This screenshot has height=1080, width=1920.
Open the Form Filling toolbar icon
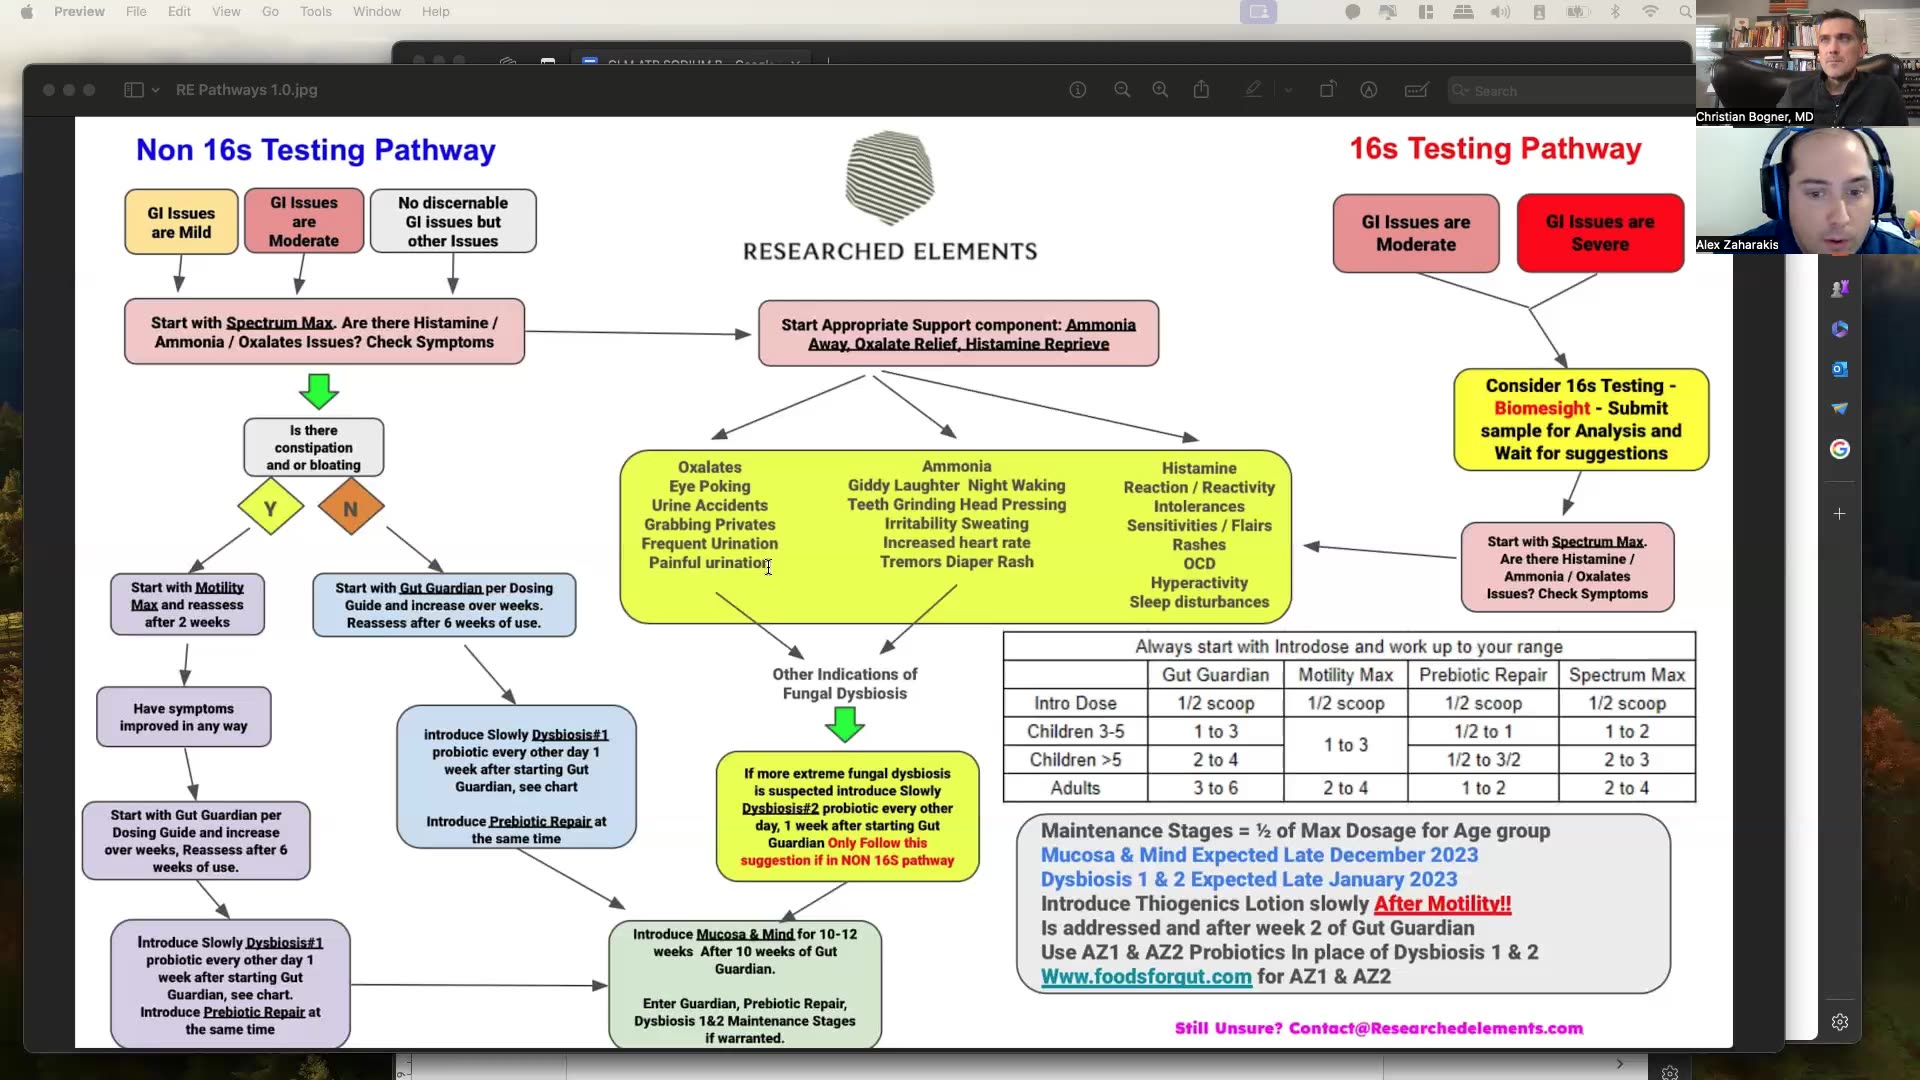pyautogui.click(x=1416, y=90)
